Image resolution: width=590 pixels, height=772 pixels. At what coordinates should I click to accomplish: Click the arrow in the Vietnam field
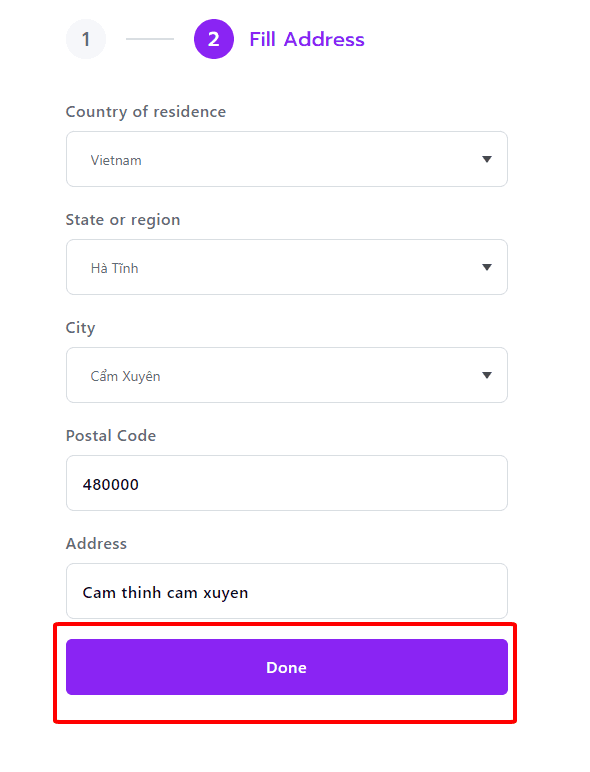pos(487,159)
